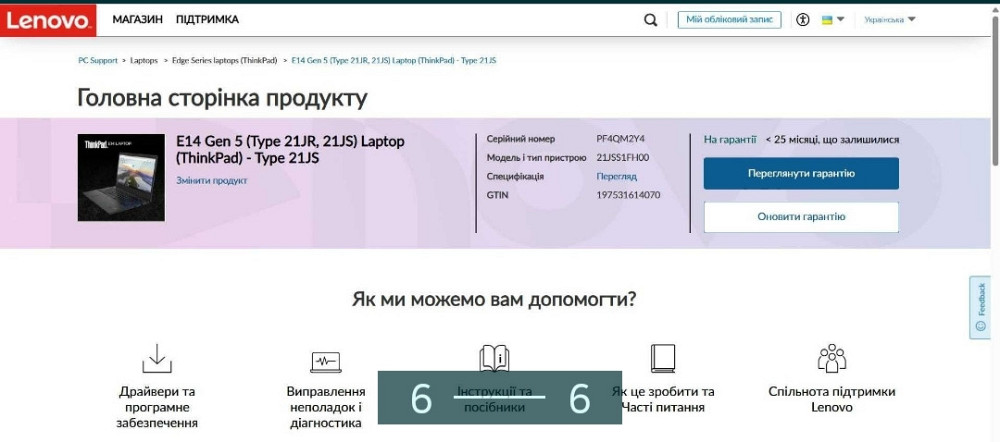Open accessibility options icon
The image size is (1000, 442).
pos(803,20)
